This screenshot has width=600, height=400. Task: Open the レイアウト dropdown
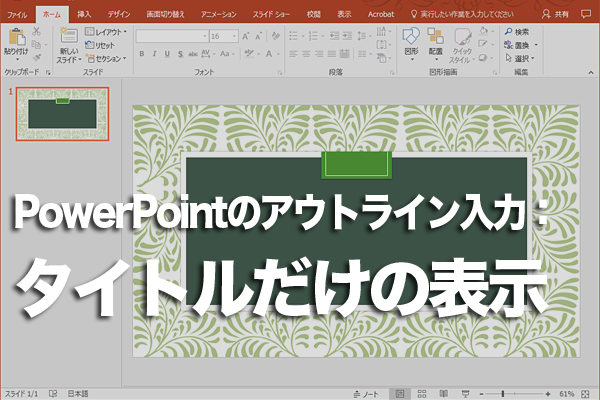click(x=106, y=32)
